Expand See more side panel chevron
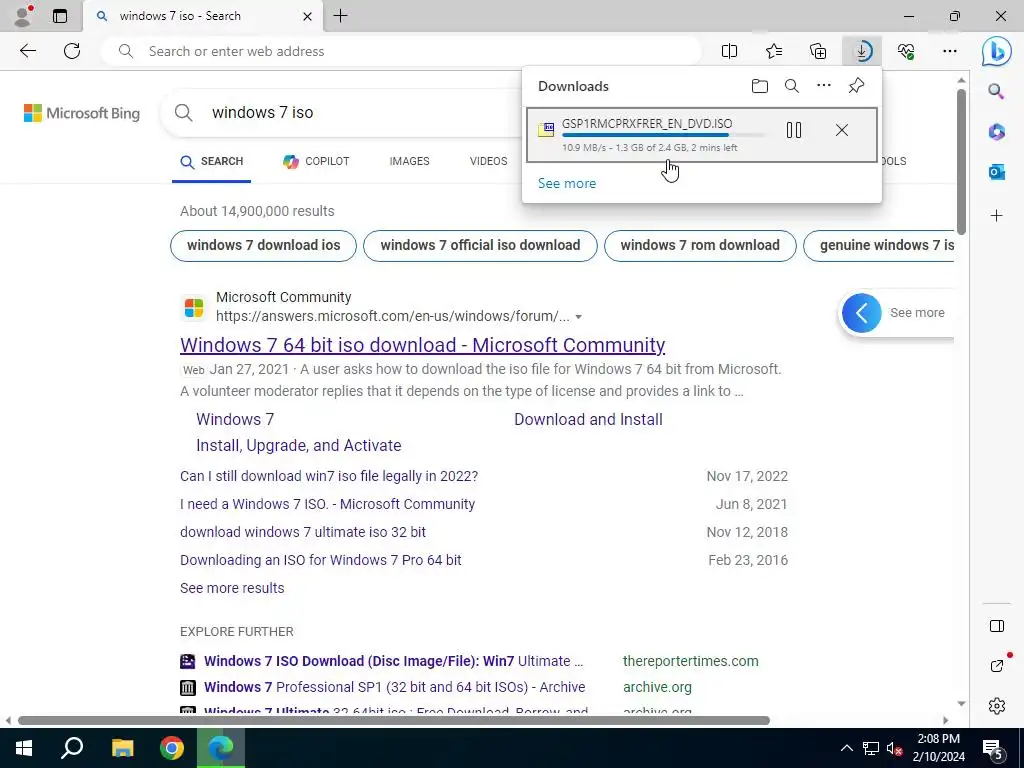The width and height of the screenshot is (1024, 768). point(861,313)
